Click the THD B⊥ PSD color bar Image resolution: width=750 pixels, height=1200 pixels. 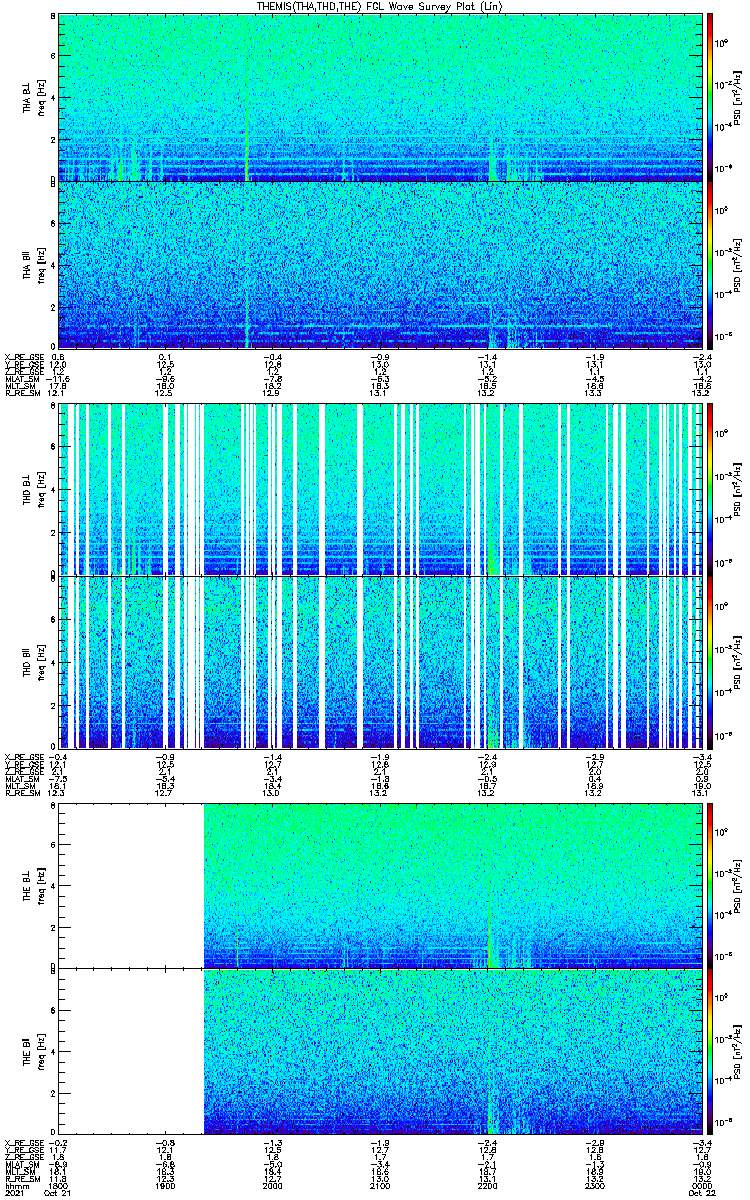710,489
